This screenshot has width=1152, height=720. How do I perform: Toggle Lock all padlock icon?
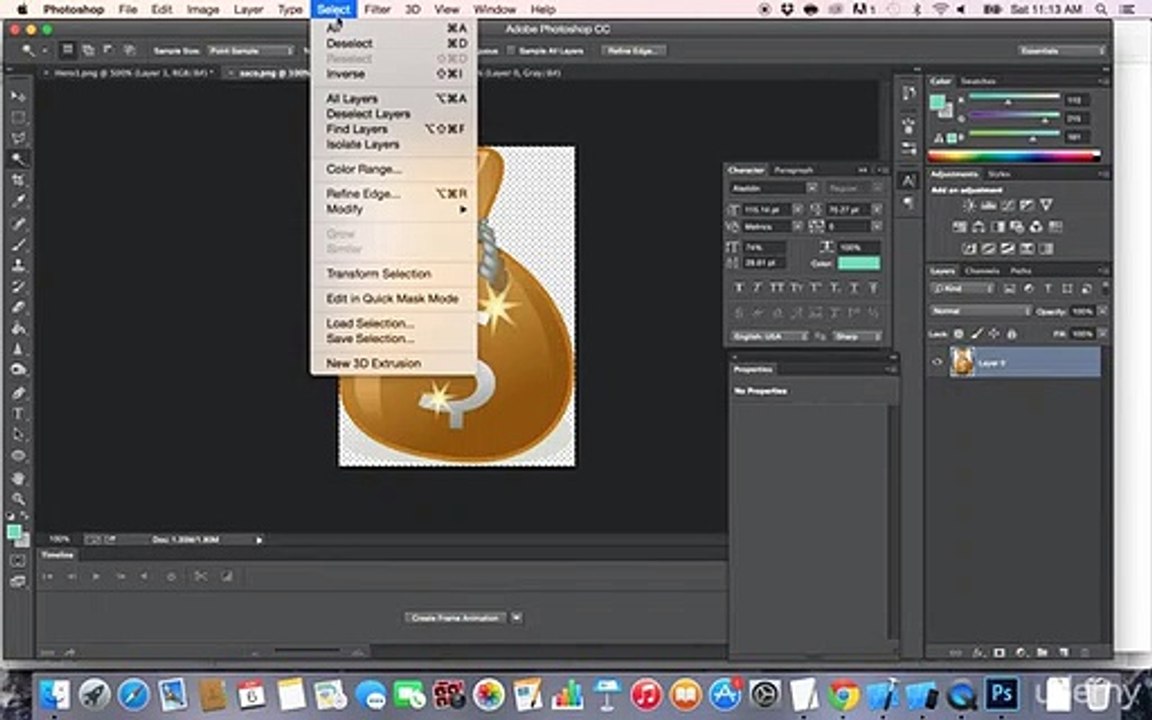(x=1012, y=334)
